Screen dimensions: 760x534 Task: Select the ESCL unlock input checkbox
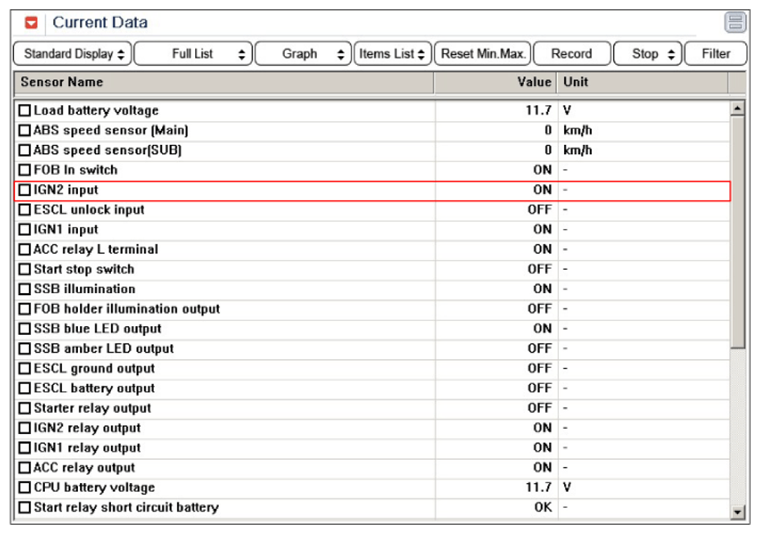(25, 210)
